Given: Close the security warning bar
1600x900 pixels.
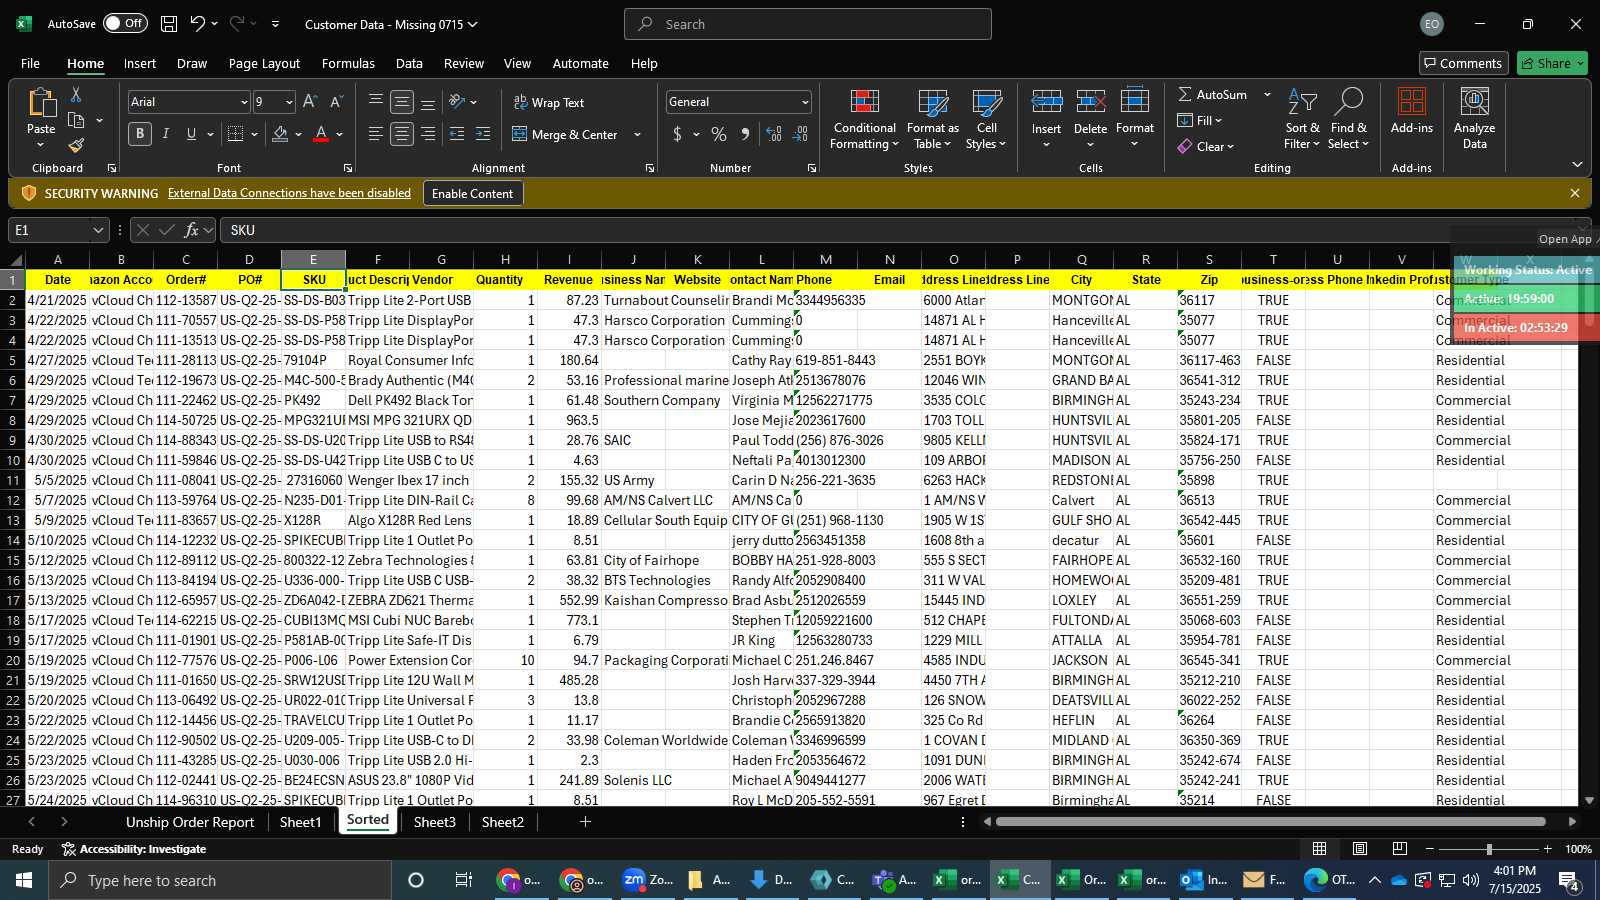Looking at the screenshot, I should pyautogui.click(x=1575, y=193).
